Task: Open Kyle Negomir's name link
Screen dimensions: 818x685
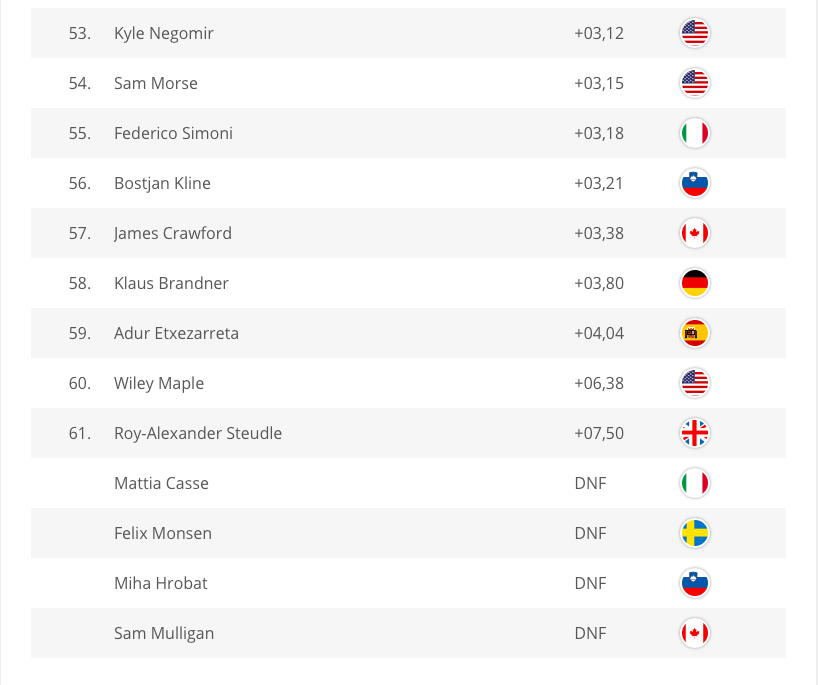Action: [x=163, y=33]
